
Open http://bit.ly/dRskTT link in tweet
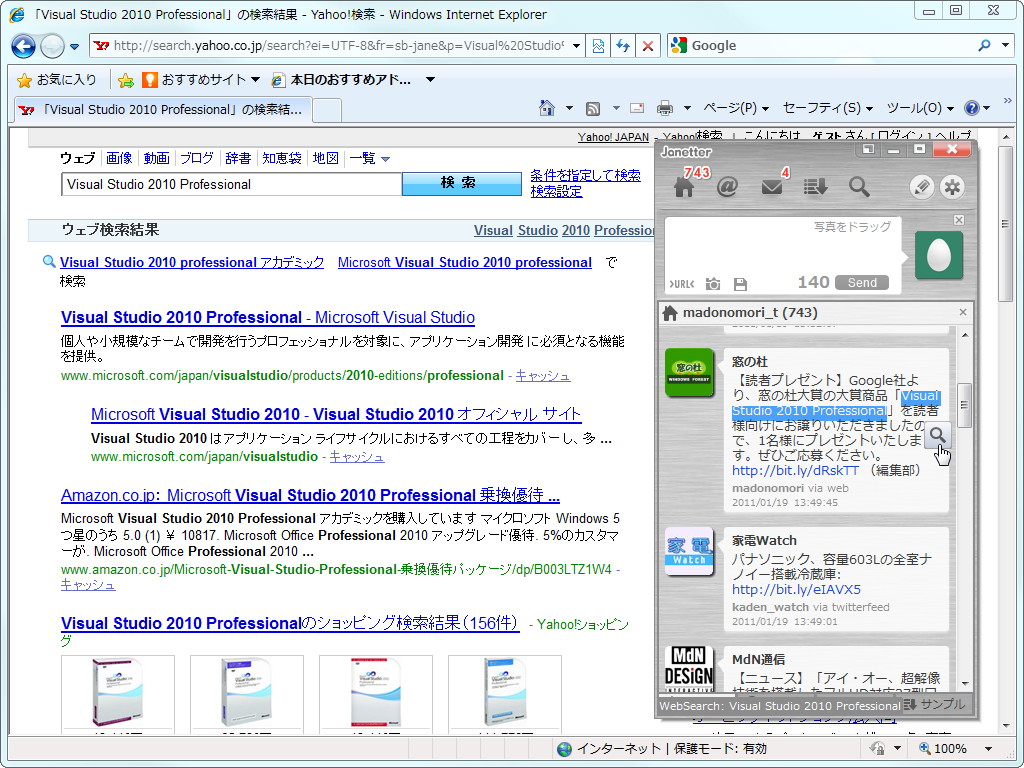click(x=795, y=470)
